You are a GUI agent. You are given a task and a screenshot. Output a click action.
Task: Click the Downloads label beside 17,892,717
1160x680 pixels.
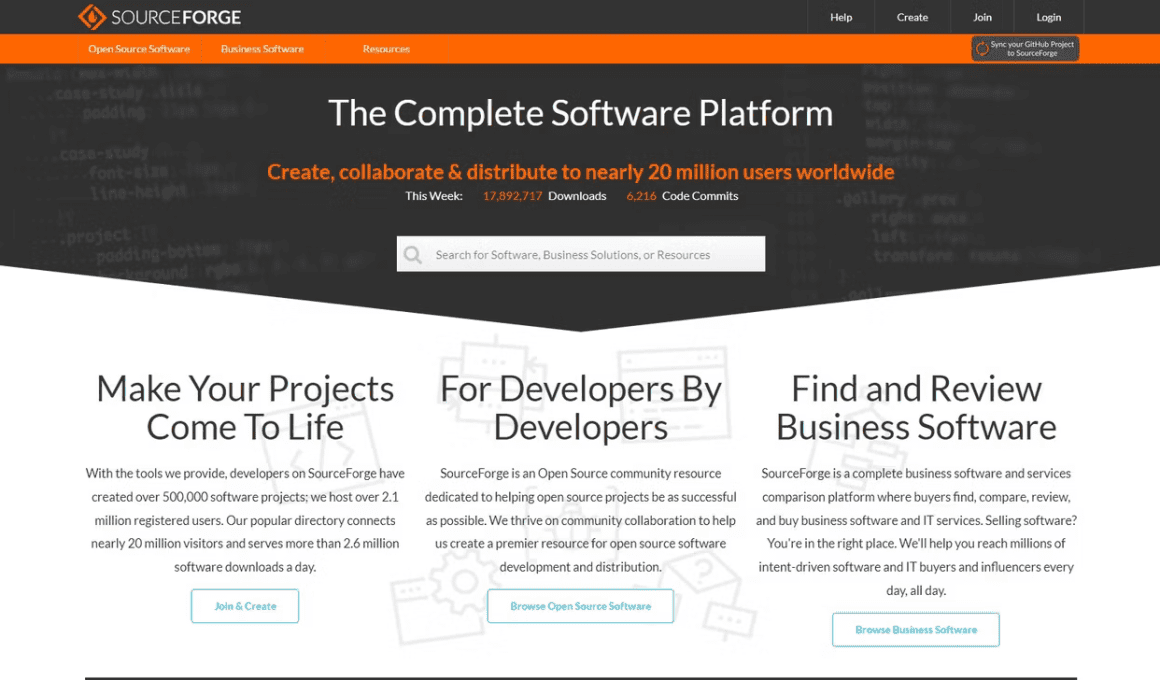[x=577, y=196]
